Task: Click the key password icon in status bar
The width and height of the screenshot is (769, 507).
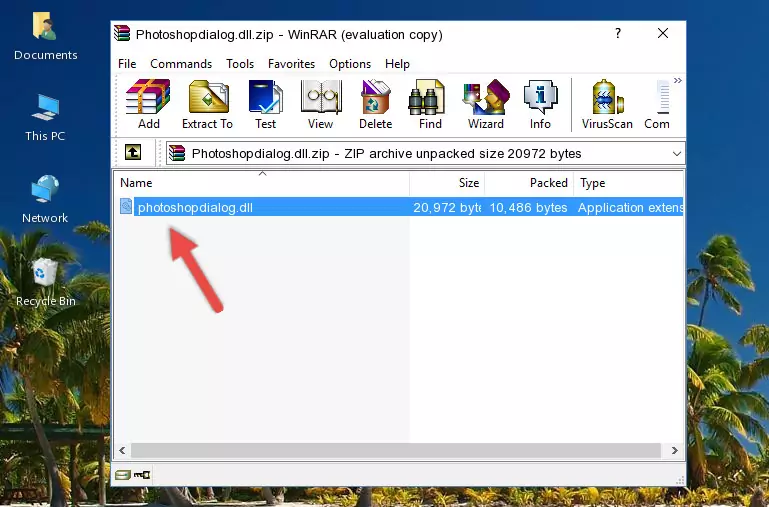Action: [142, 474]
